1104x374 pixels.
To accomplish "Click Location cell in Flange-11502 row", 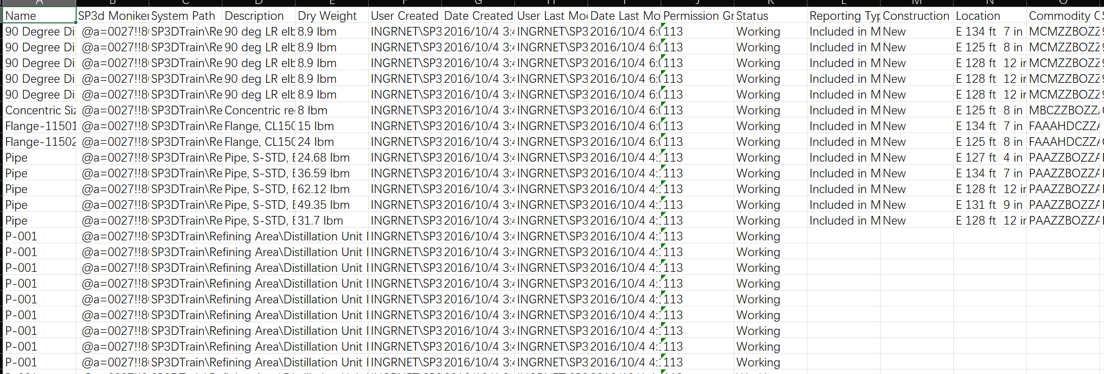I will click(991, 142).
